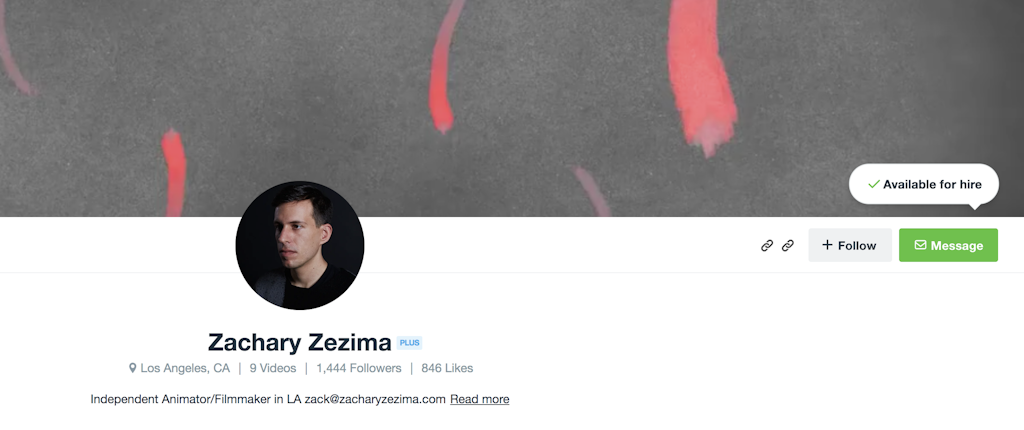The height and width of the screenshot is (430, 1024).
Task: Open the 9 Videos list
Action: [272, 368]
